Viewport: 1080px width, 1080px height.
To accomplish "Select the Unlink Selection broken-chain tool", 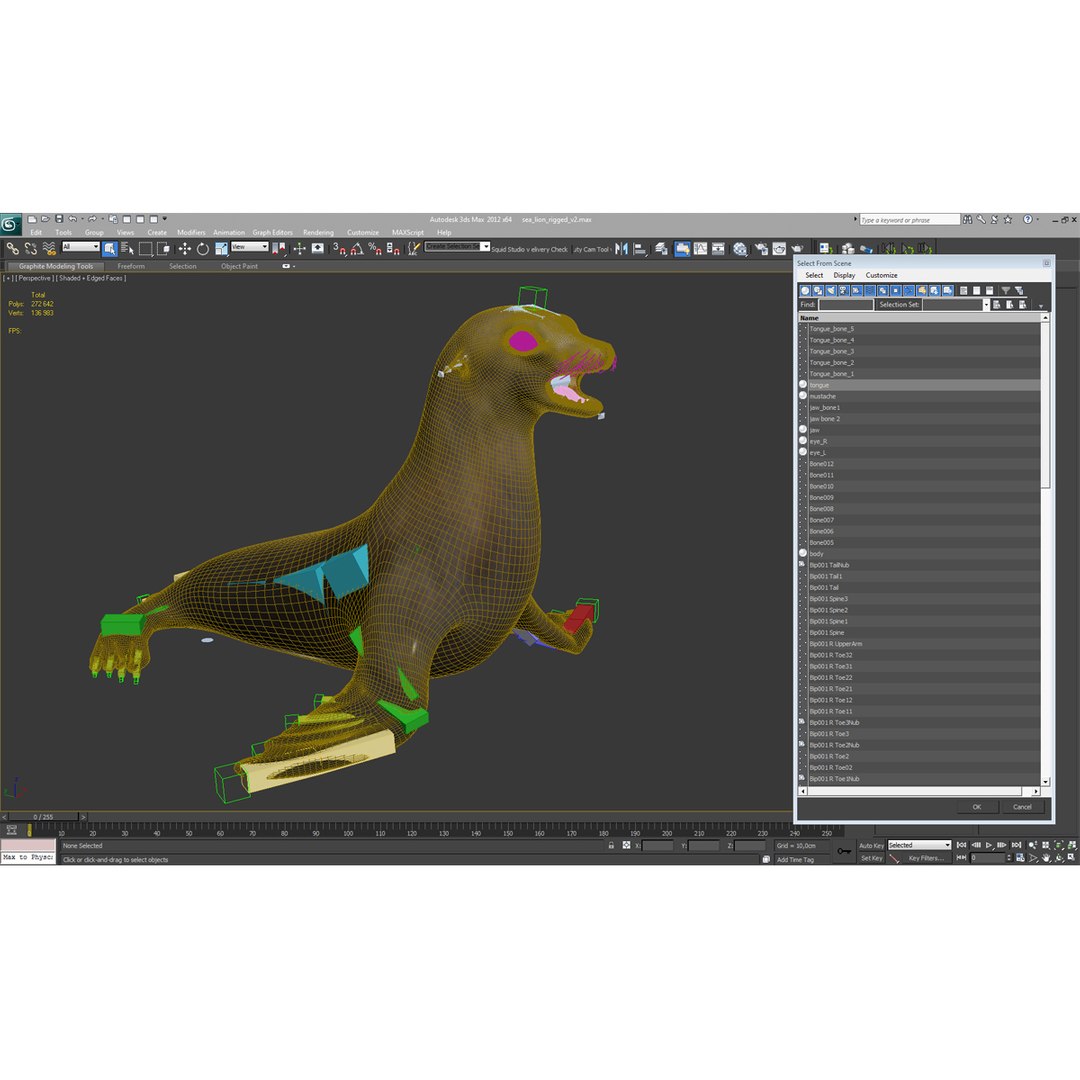I will pyautogui.click(x=31, y=249).
